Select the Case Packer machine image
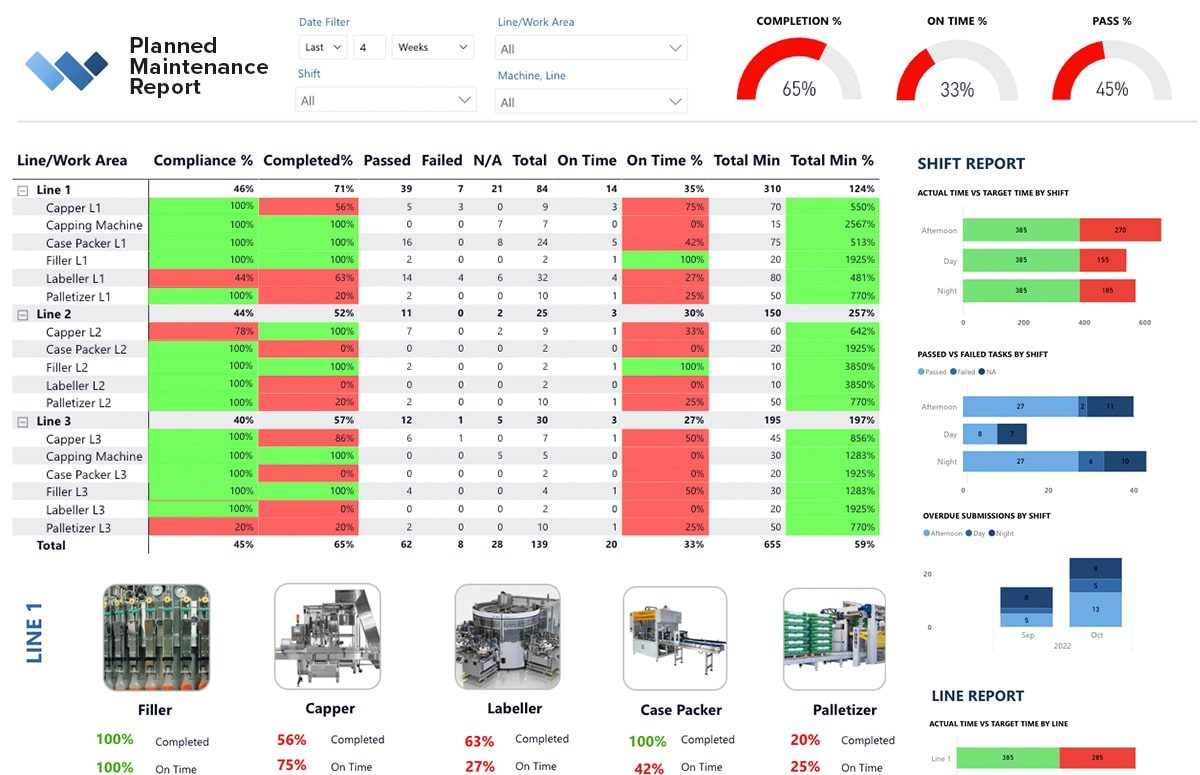1200x775 pixels. tap(675, 638)
